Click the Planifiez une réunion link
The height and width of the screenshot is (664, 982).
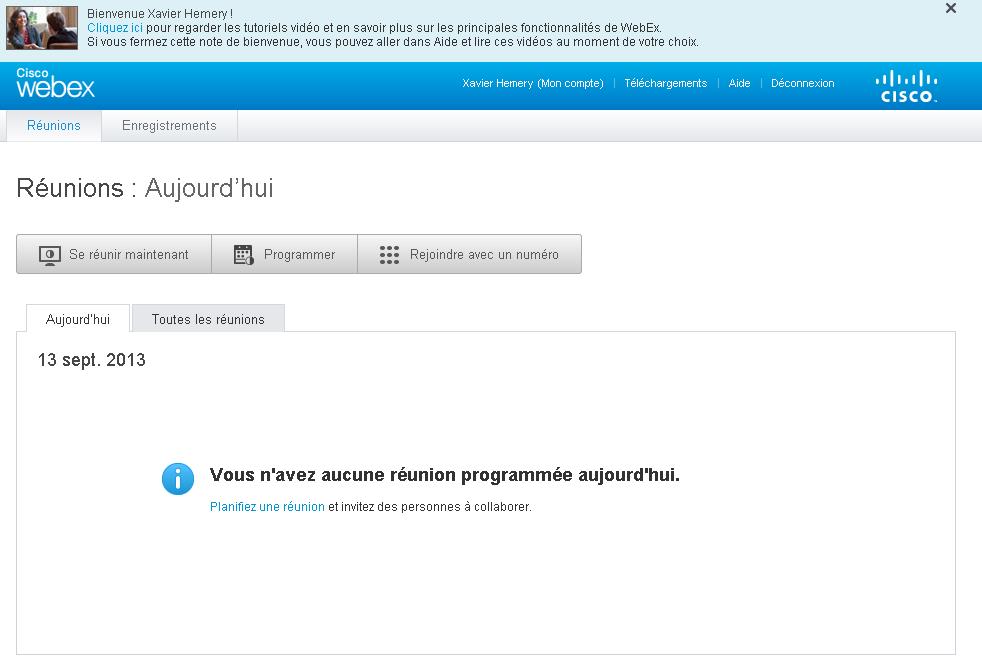pos(267,507)
